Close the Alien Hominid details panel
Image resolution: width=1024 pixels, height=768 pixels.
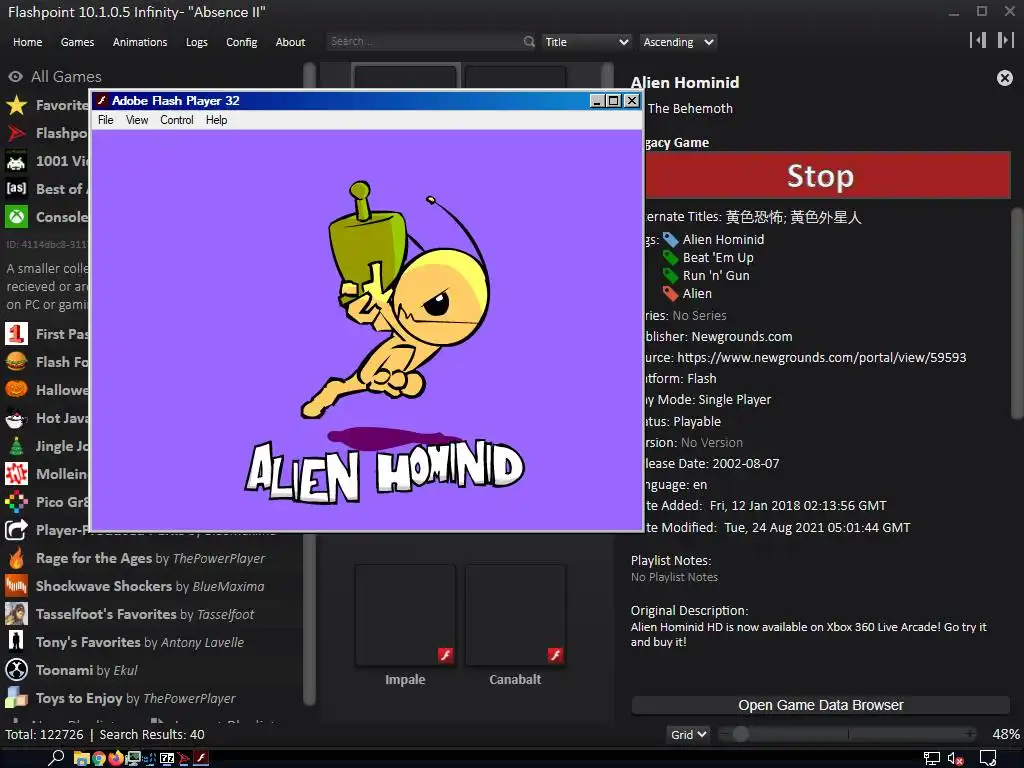tap(1004, 78)
